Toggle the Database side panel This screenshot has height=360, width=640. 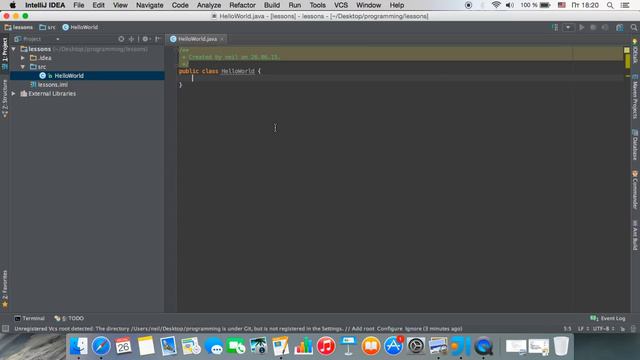(635, 144)
